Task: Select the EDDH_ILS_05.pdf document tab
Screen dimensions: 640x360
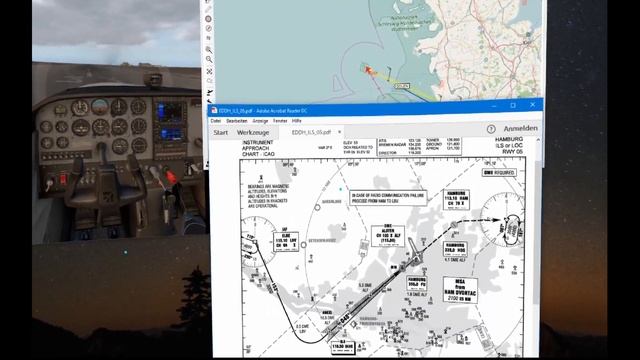Action: (x=311, y=132)
